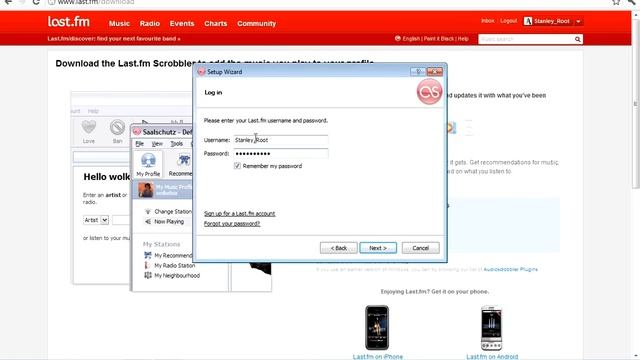
Task: Click the Android phone image
Action: (491, 328)
